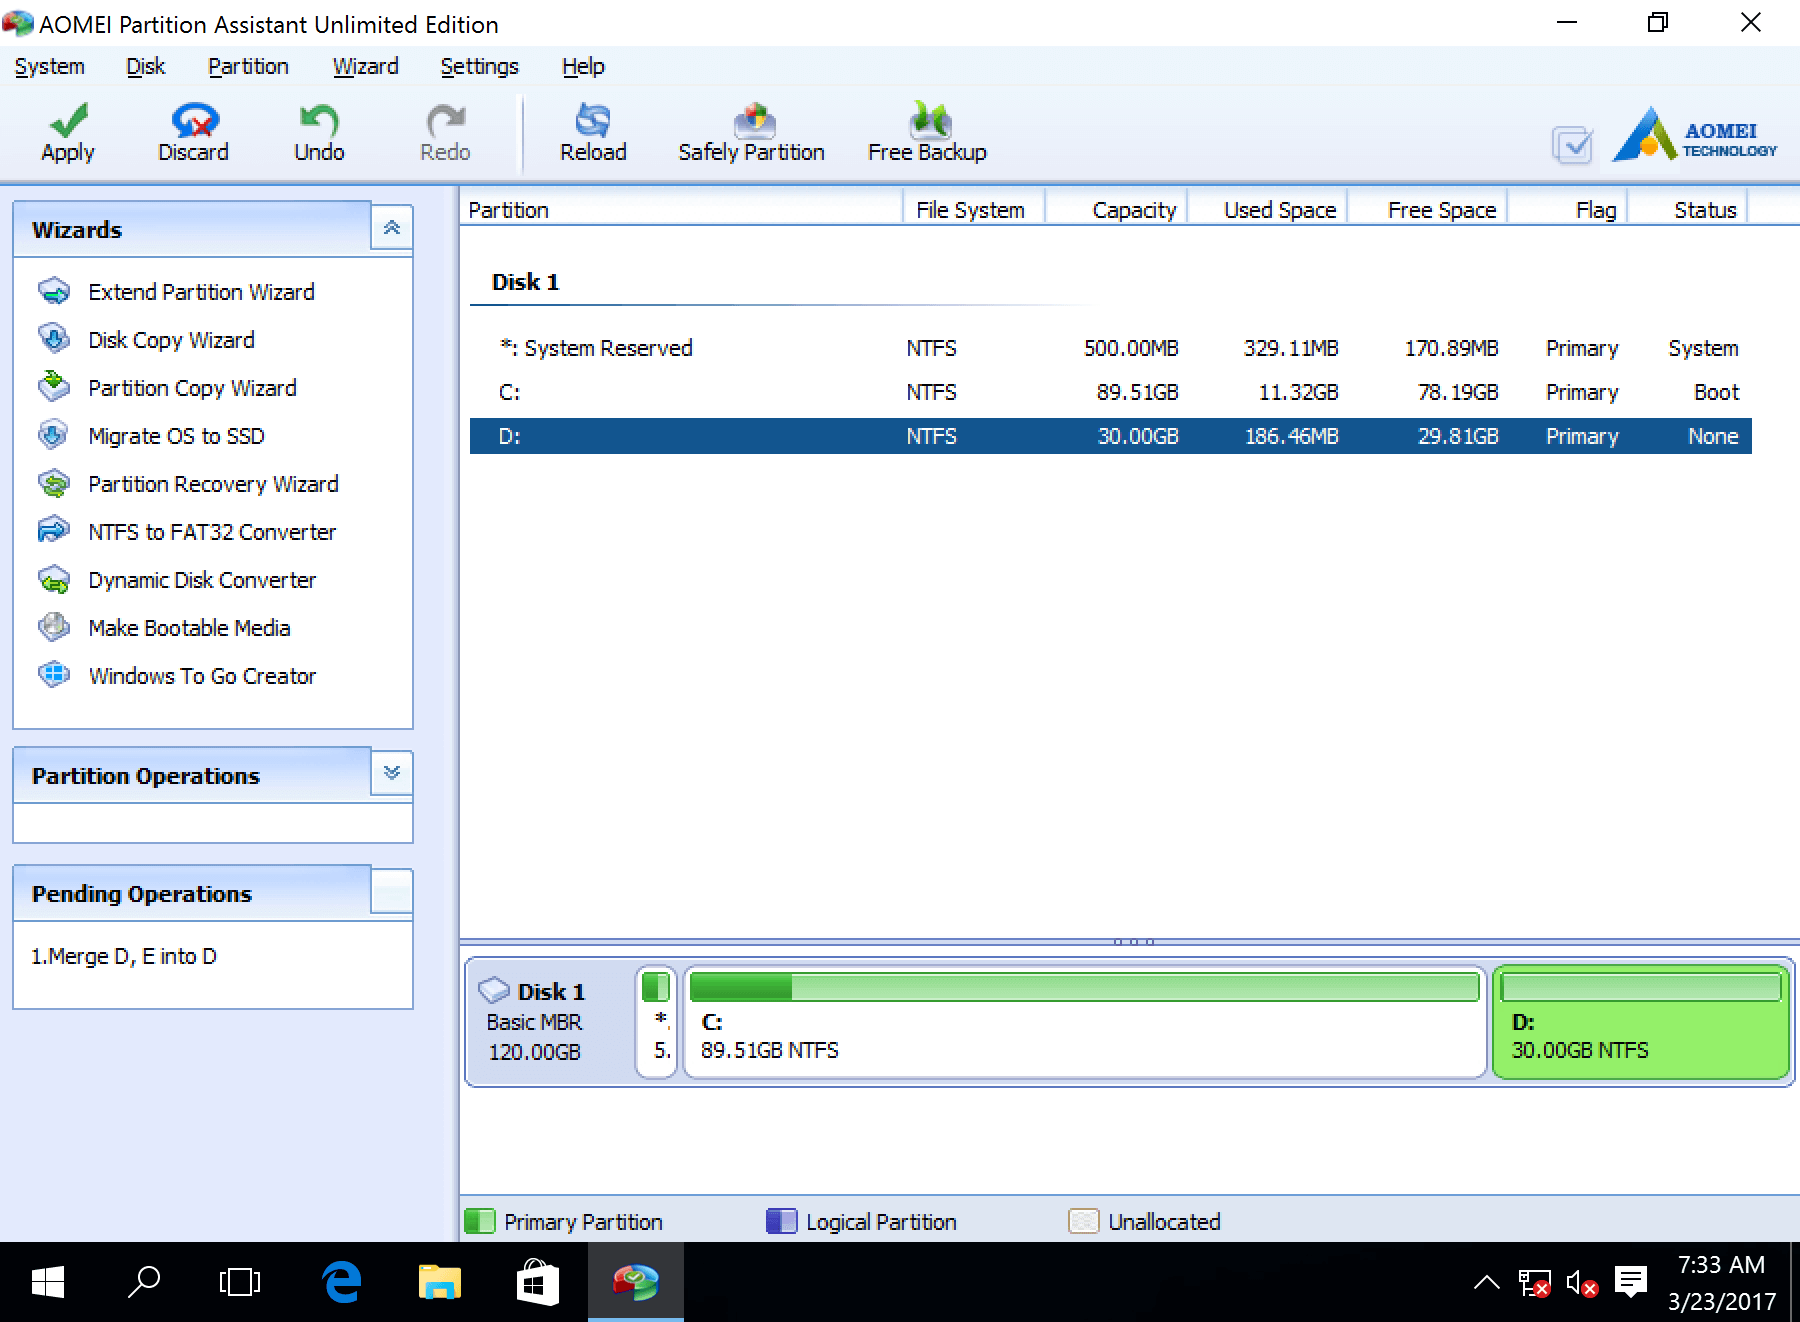The height and width of the screenshot is (1322, 1800).
Task: Open the Disk menu
Action: [x=146, y=67]
